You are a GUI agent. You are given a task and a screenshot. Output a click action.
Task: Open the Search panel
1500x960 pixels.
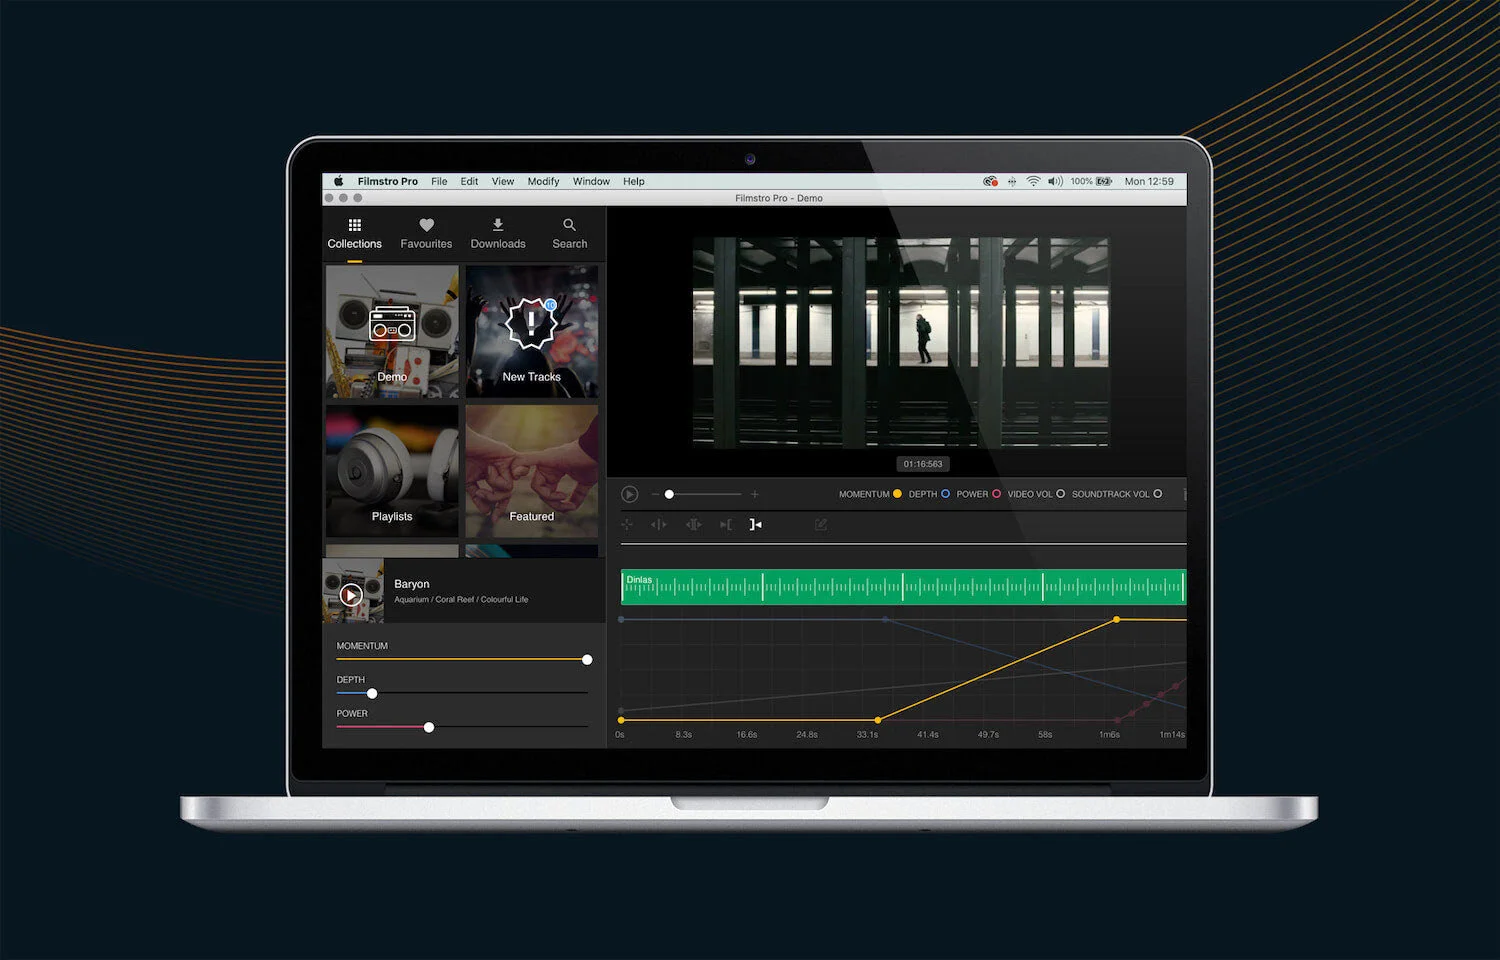click(x=569, y=233)
